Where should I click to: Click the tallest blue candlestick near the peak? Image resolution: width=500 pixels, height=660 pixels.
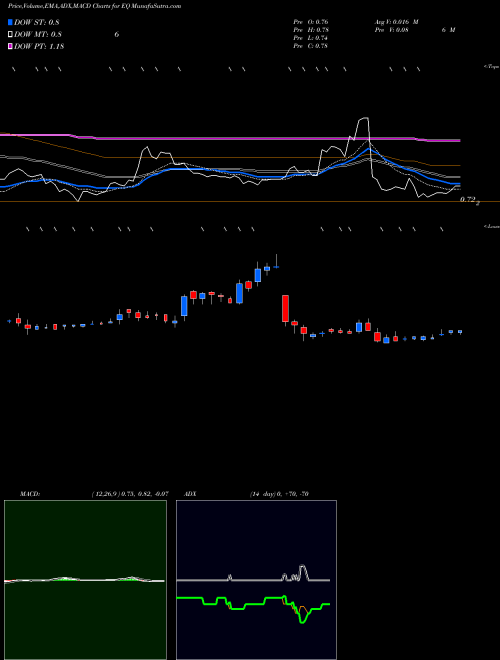(x=239, y=293)
